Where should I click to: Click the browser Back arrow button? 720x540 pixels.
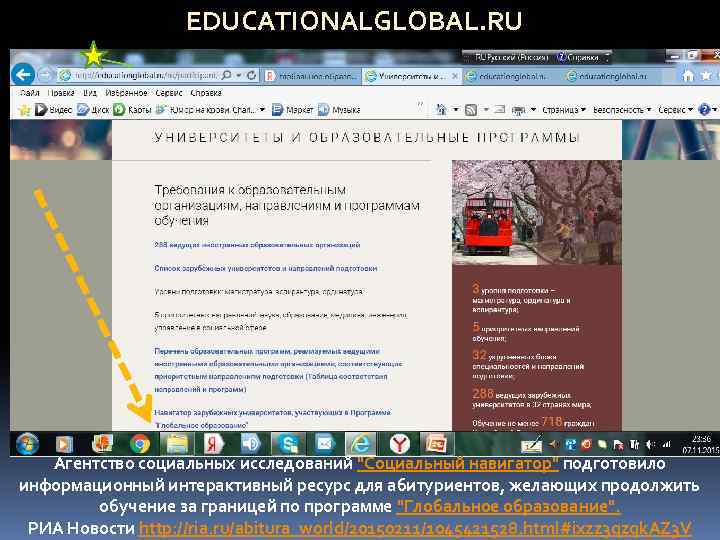(x=23, y=74)
